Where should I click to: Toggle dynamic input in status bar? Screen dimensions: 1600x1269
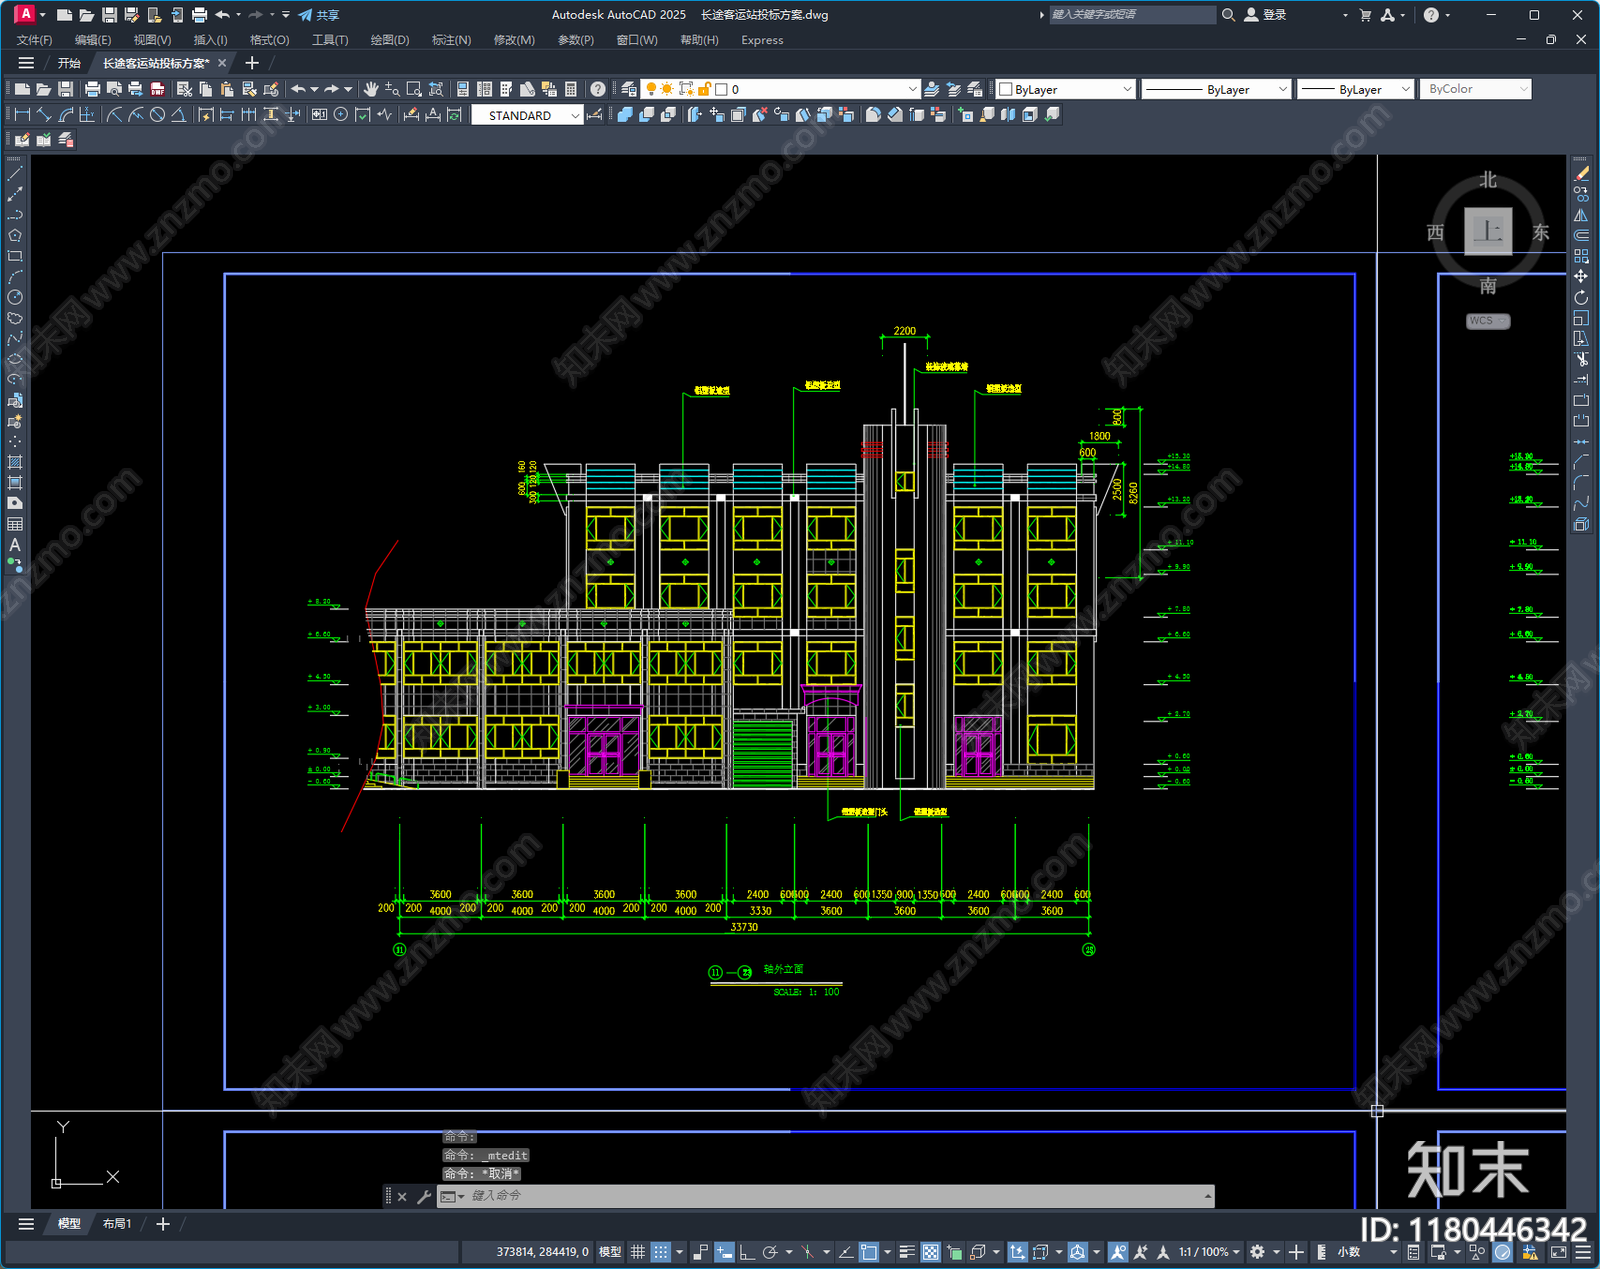click(x=724, y=1252)
